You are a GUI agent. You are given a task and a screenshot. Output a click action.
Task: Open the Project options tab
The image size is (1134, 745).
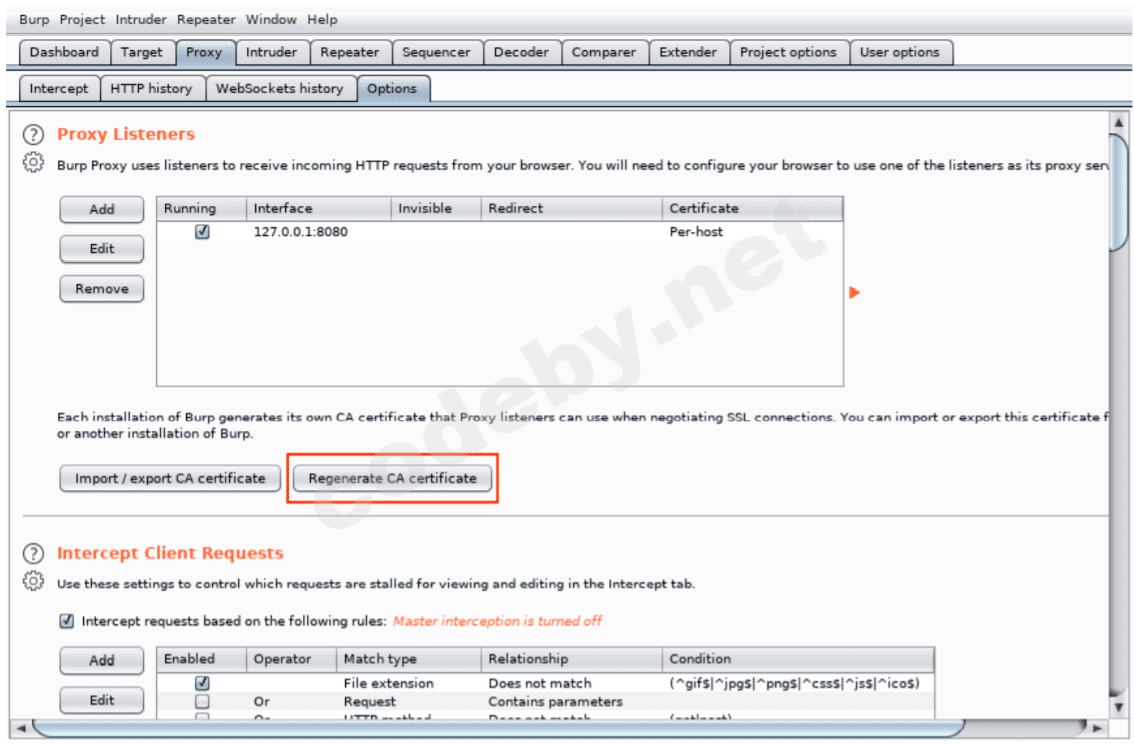tap(788, 52)
